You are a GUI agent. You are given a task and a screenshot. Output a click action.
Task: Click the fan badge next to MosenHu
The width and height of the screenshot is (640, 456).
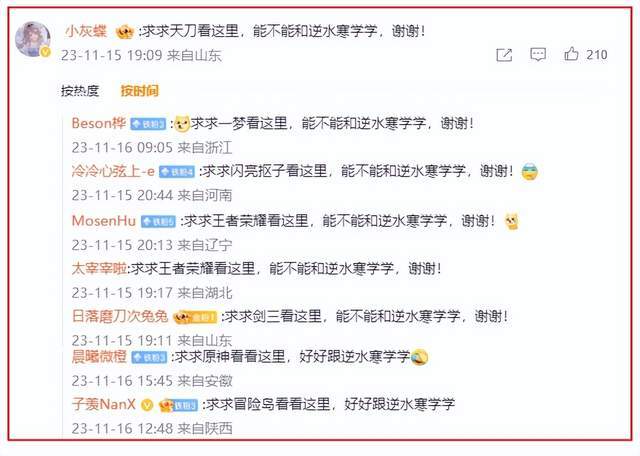[158, 222]
